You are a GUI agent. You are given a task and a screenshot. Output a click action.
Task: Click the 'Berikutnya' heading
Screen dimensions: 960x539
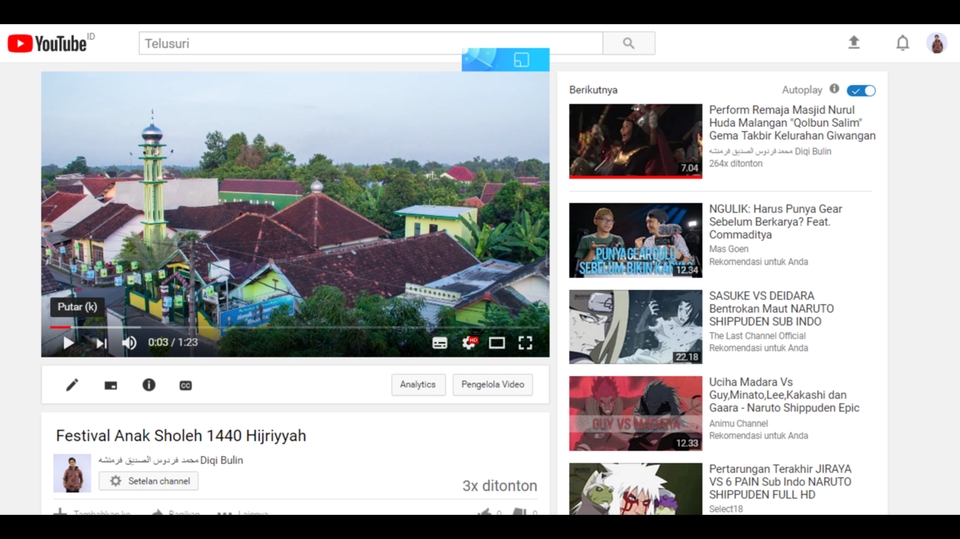click(593, 90)
